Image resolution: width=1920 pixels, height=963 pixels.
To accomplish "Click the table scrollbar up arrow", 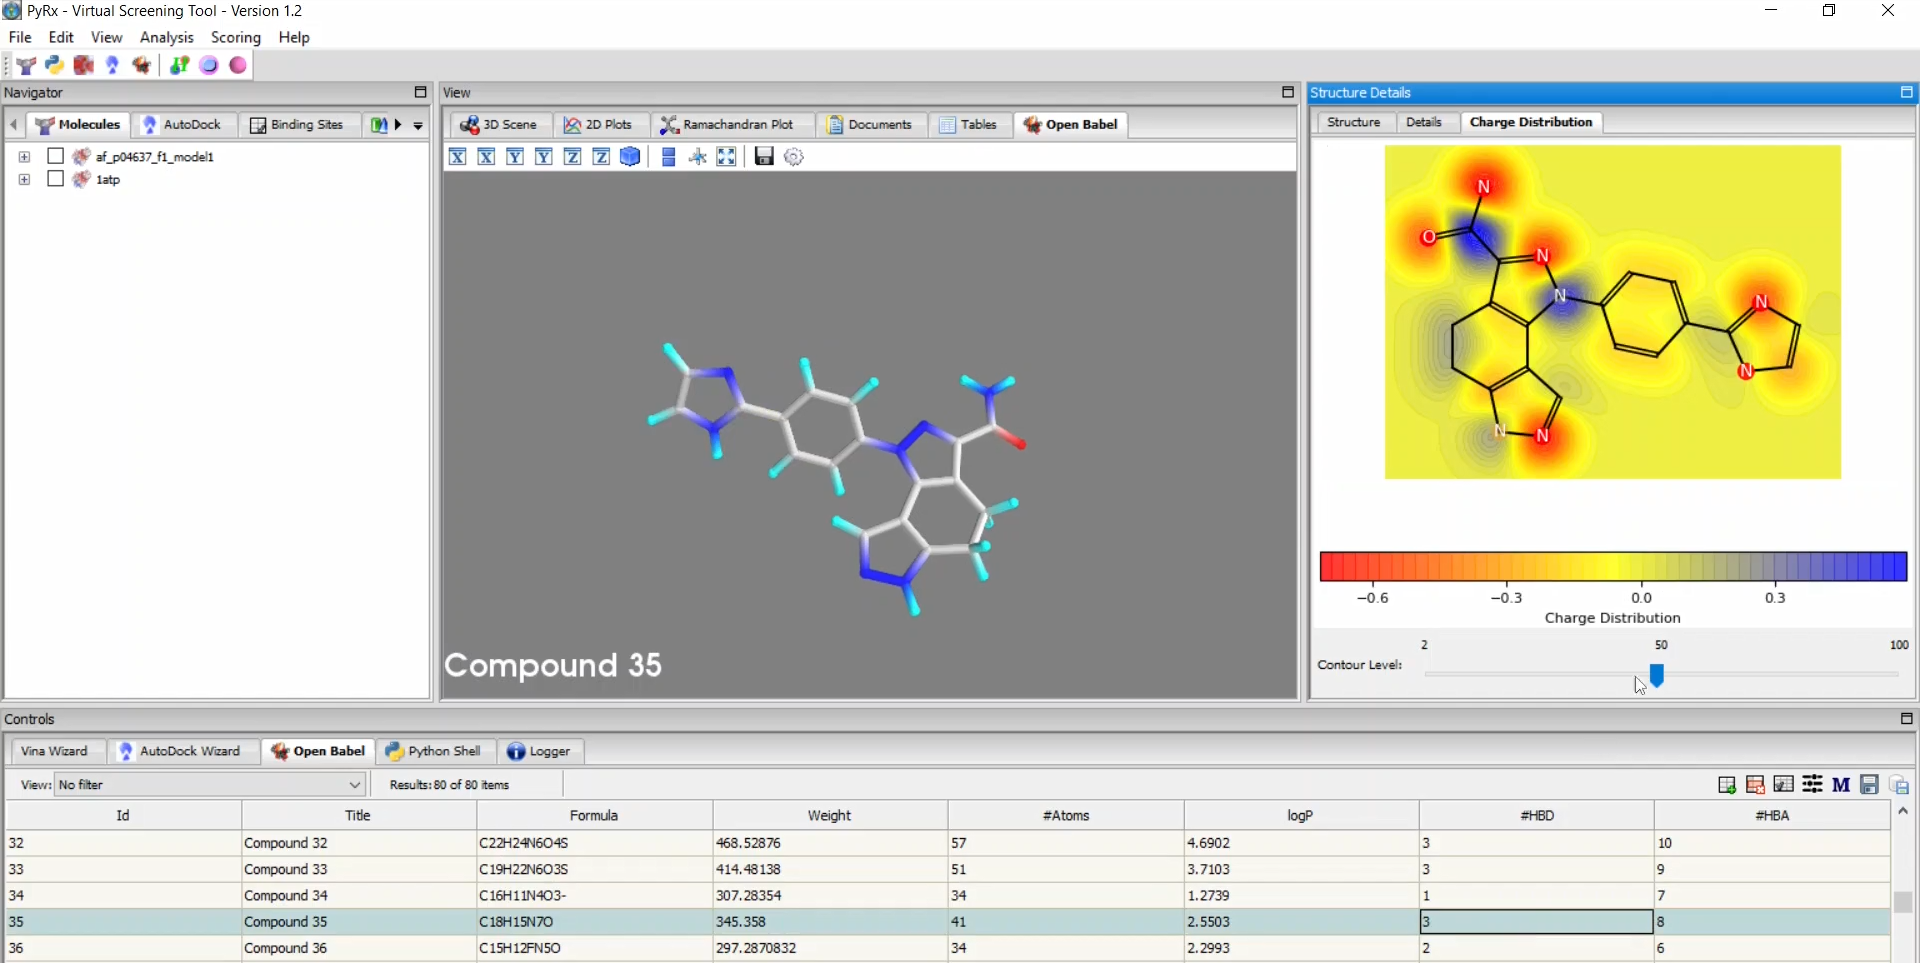I will [1903, 811].
